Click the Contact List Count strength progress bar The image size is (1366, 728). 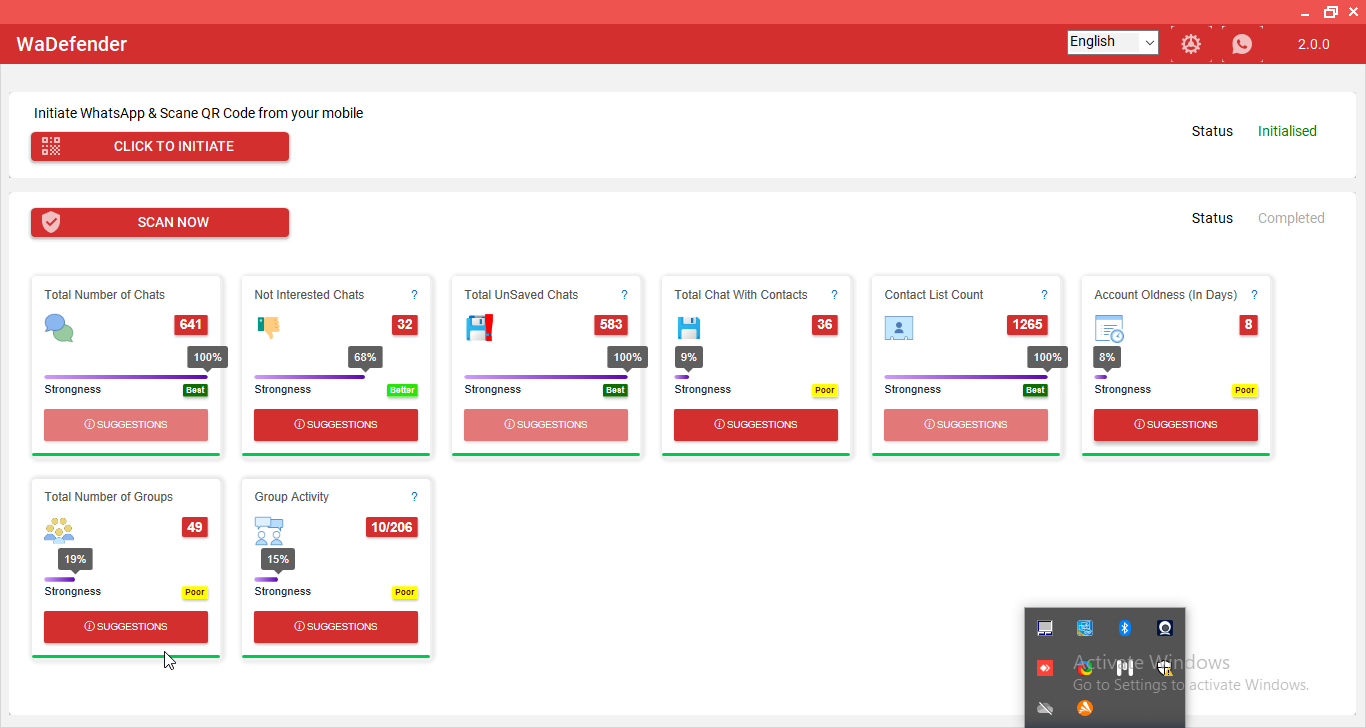point(966,377)
